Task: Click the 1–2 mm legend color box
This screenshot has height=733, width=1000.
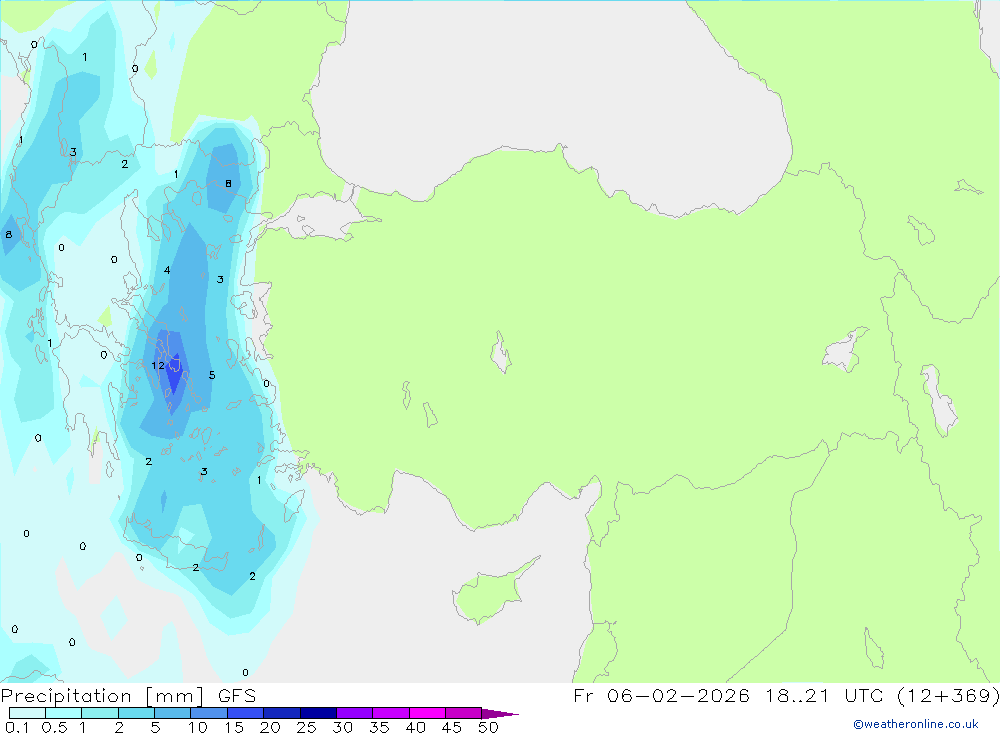Action: [x=100, y=713]
